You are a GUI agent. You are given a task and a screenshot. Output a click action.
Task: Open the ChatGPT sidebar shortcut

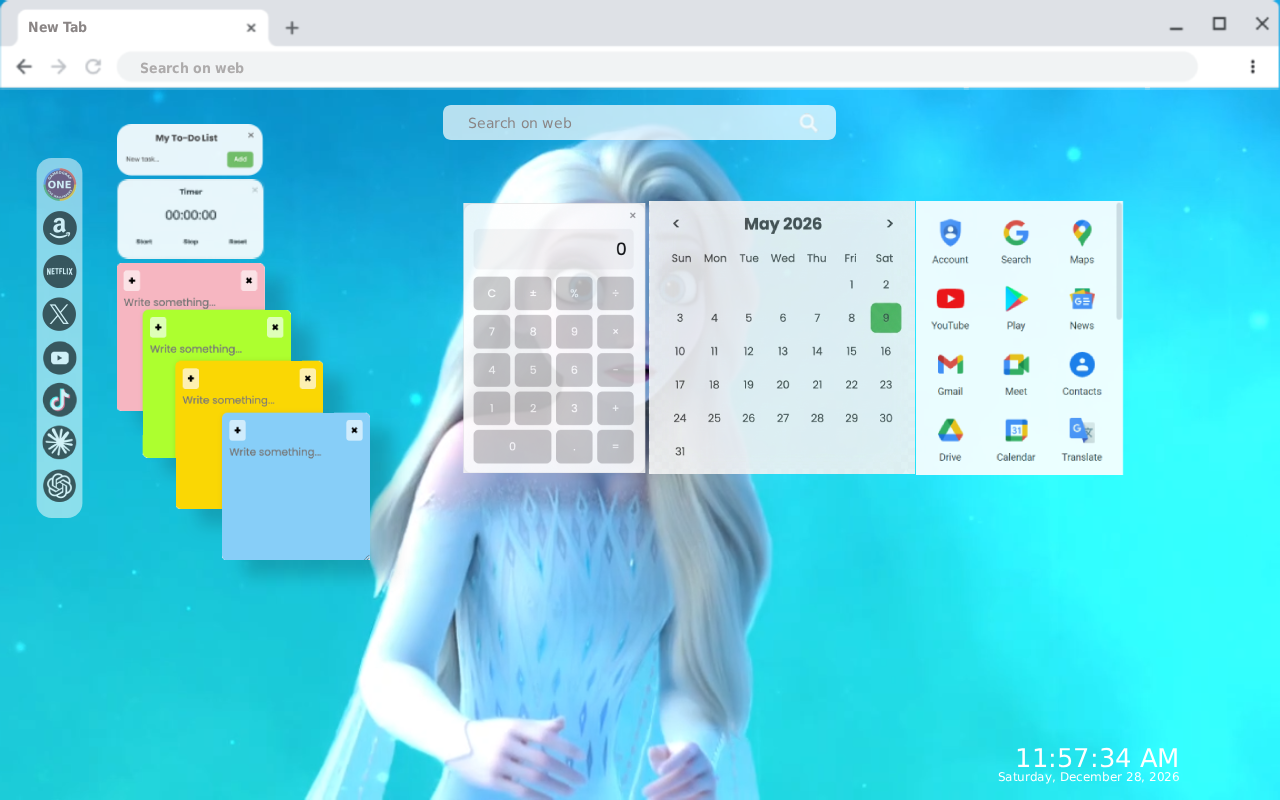point(59,486)
